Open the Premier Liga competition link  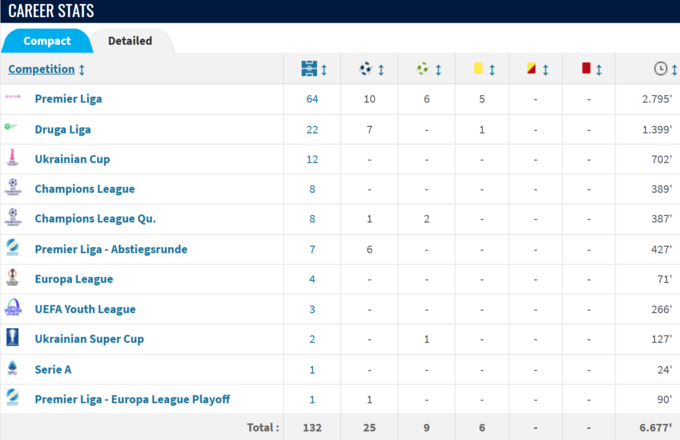tap(68, 99)
